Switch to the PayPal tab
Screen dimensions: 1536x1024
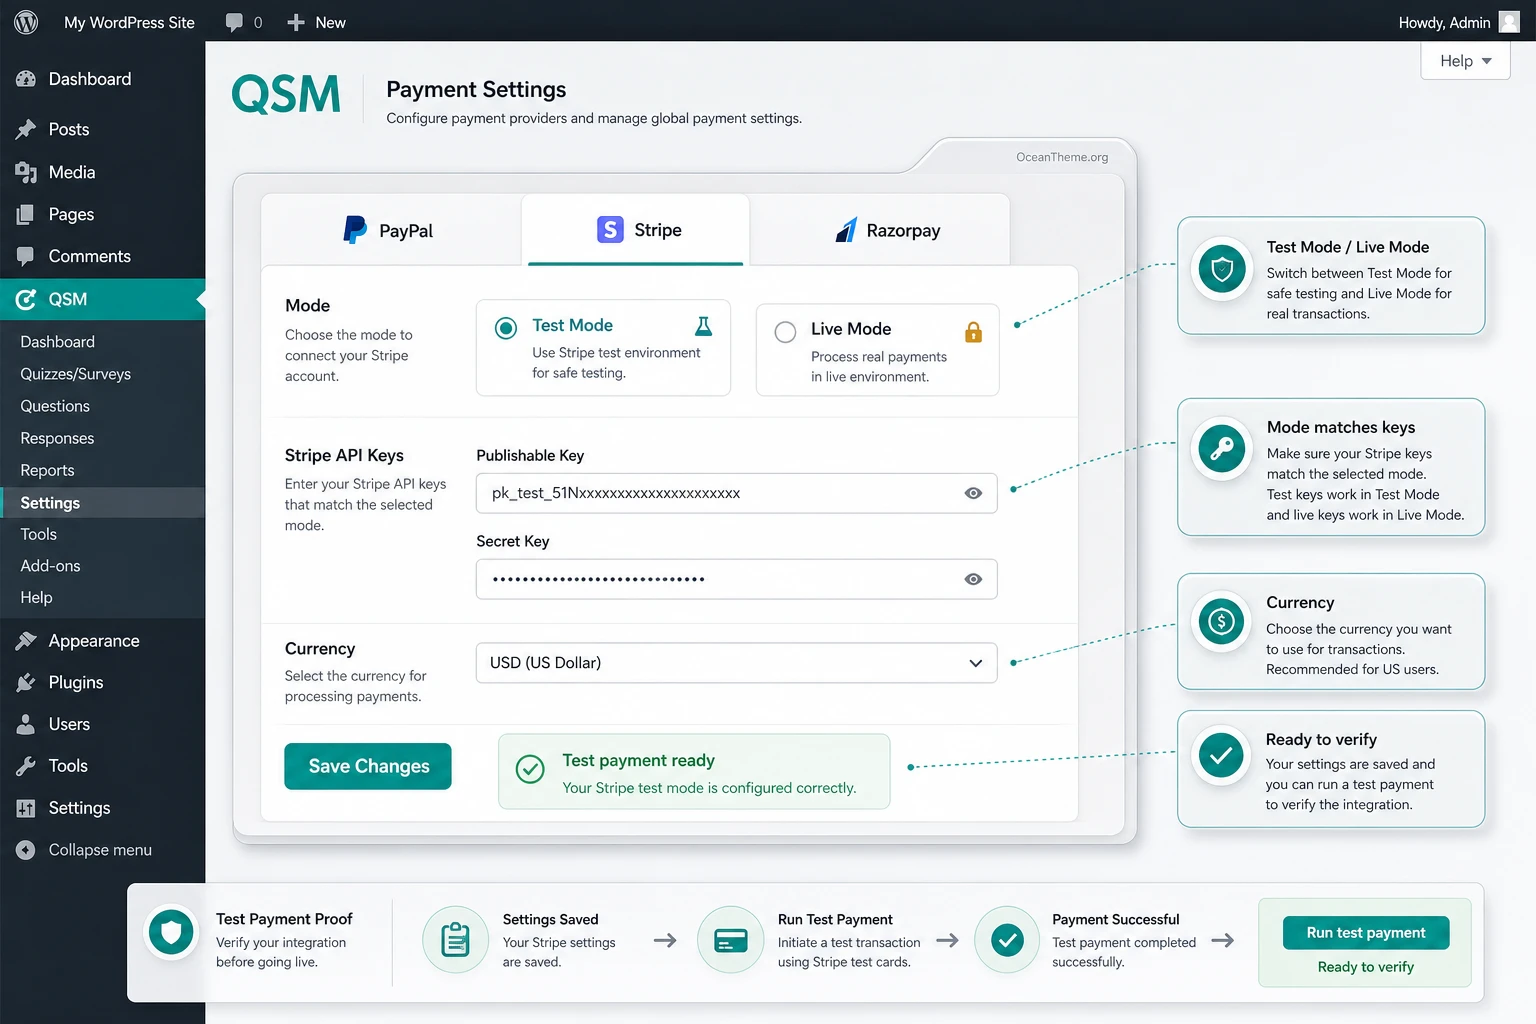[x=391, y=230]
